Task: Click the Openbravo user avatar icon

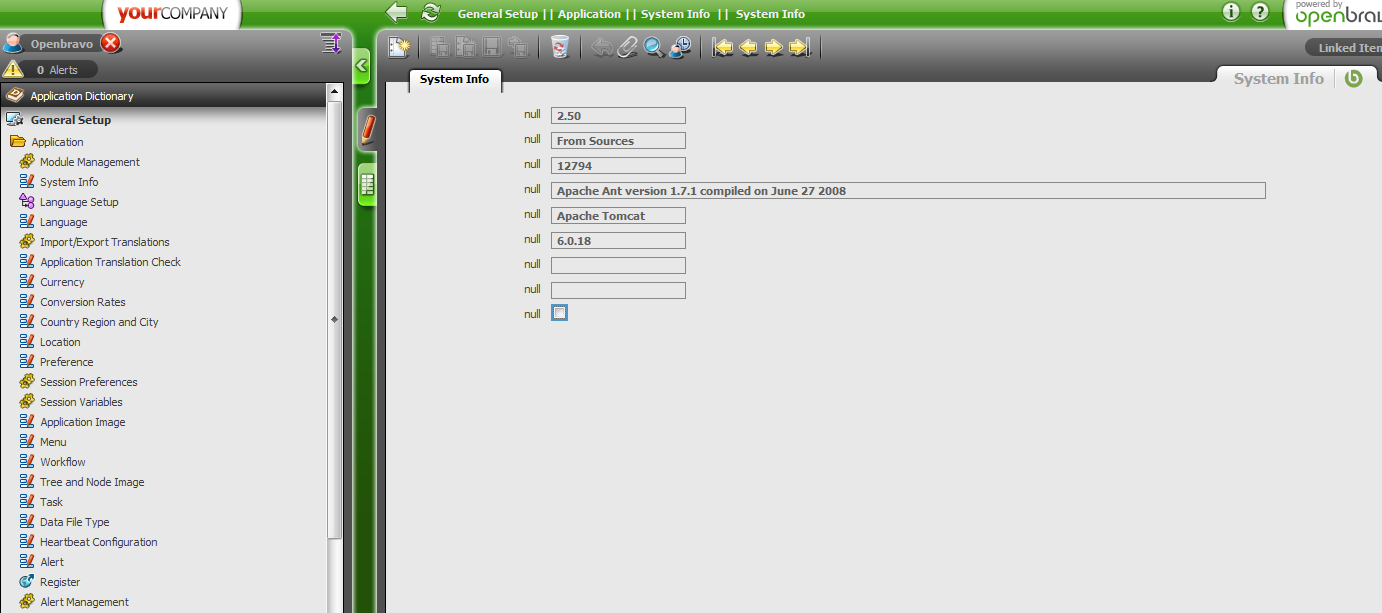Action: click(x=13, y=43)
